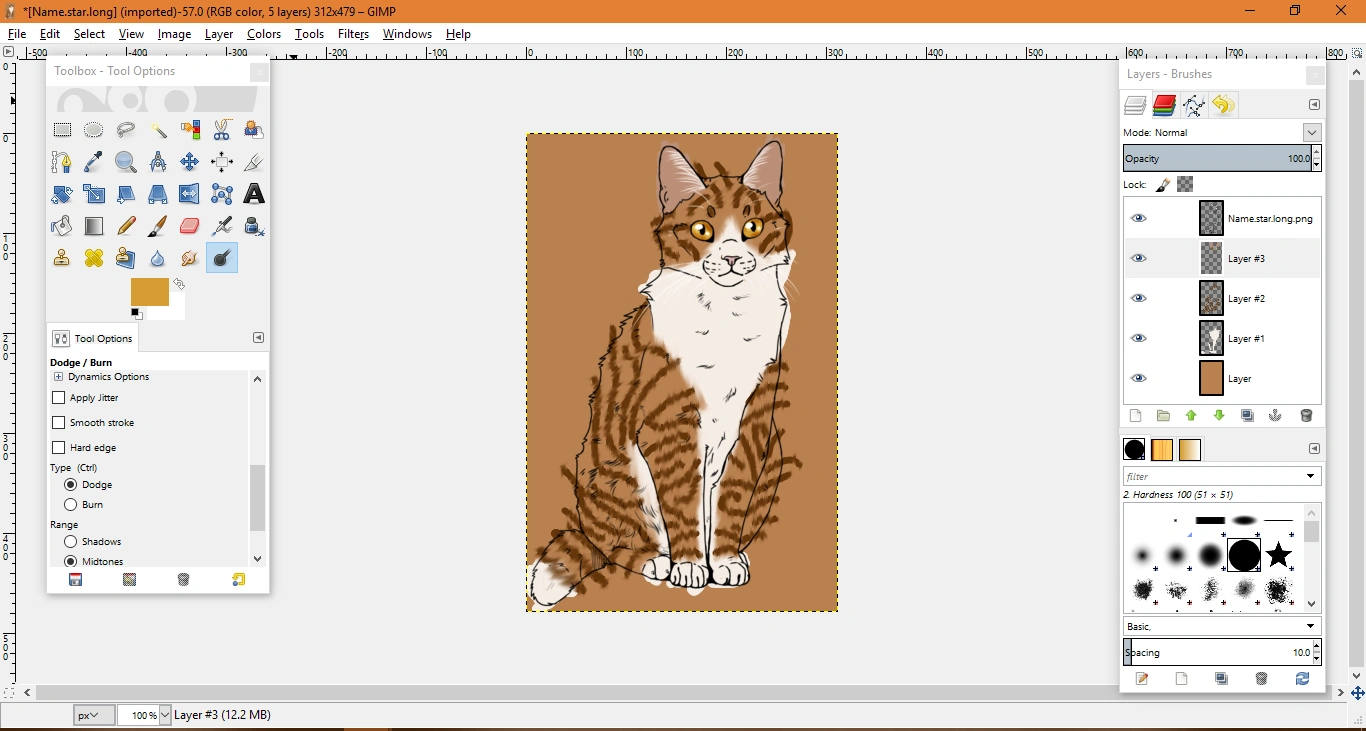Choose the Burn type radio button
The height and width of the screenshot is (731, 1366).
(71, 505)
